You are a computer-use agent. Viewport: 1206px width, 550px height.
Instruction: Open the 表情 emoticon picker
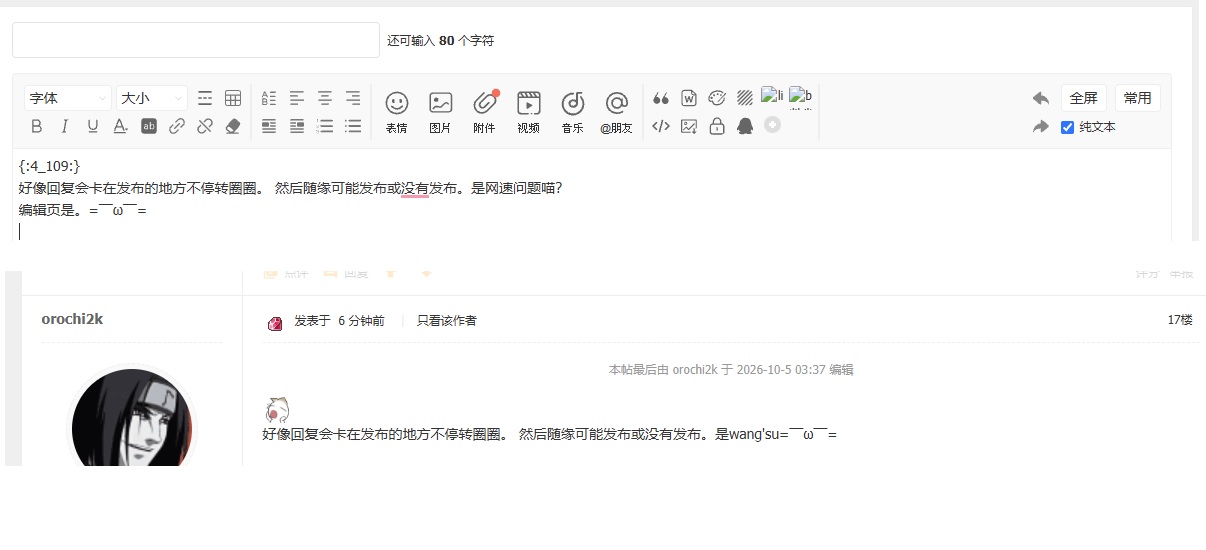click(x=397, y=112)
